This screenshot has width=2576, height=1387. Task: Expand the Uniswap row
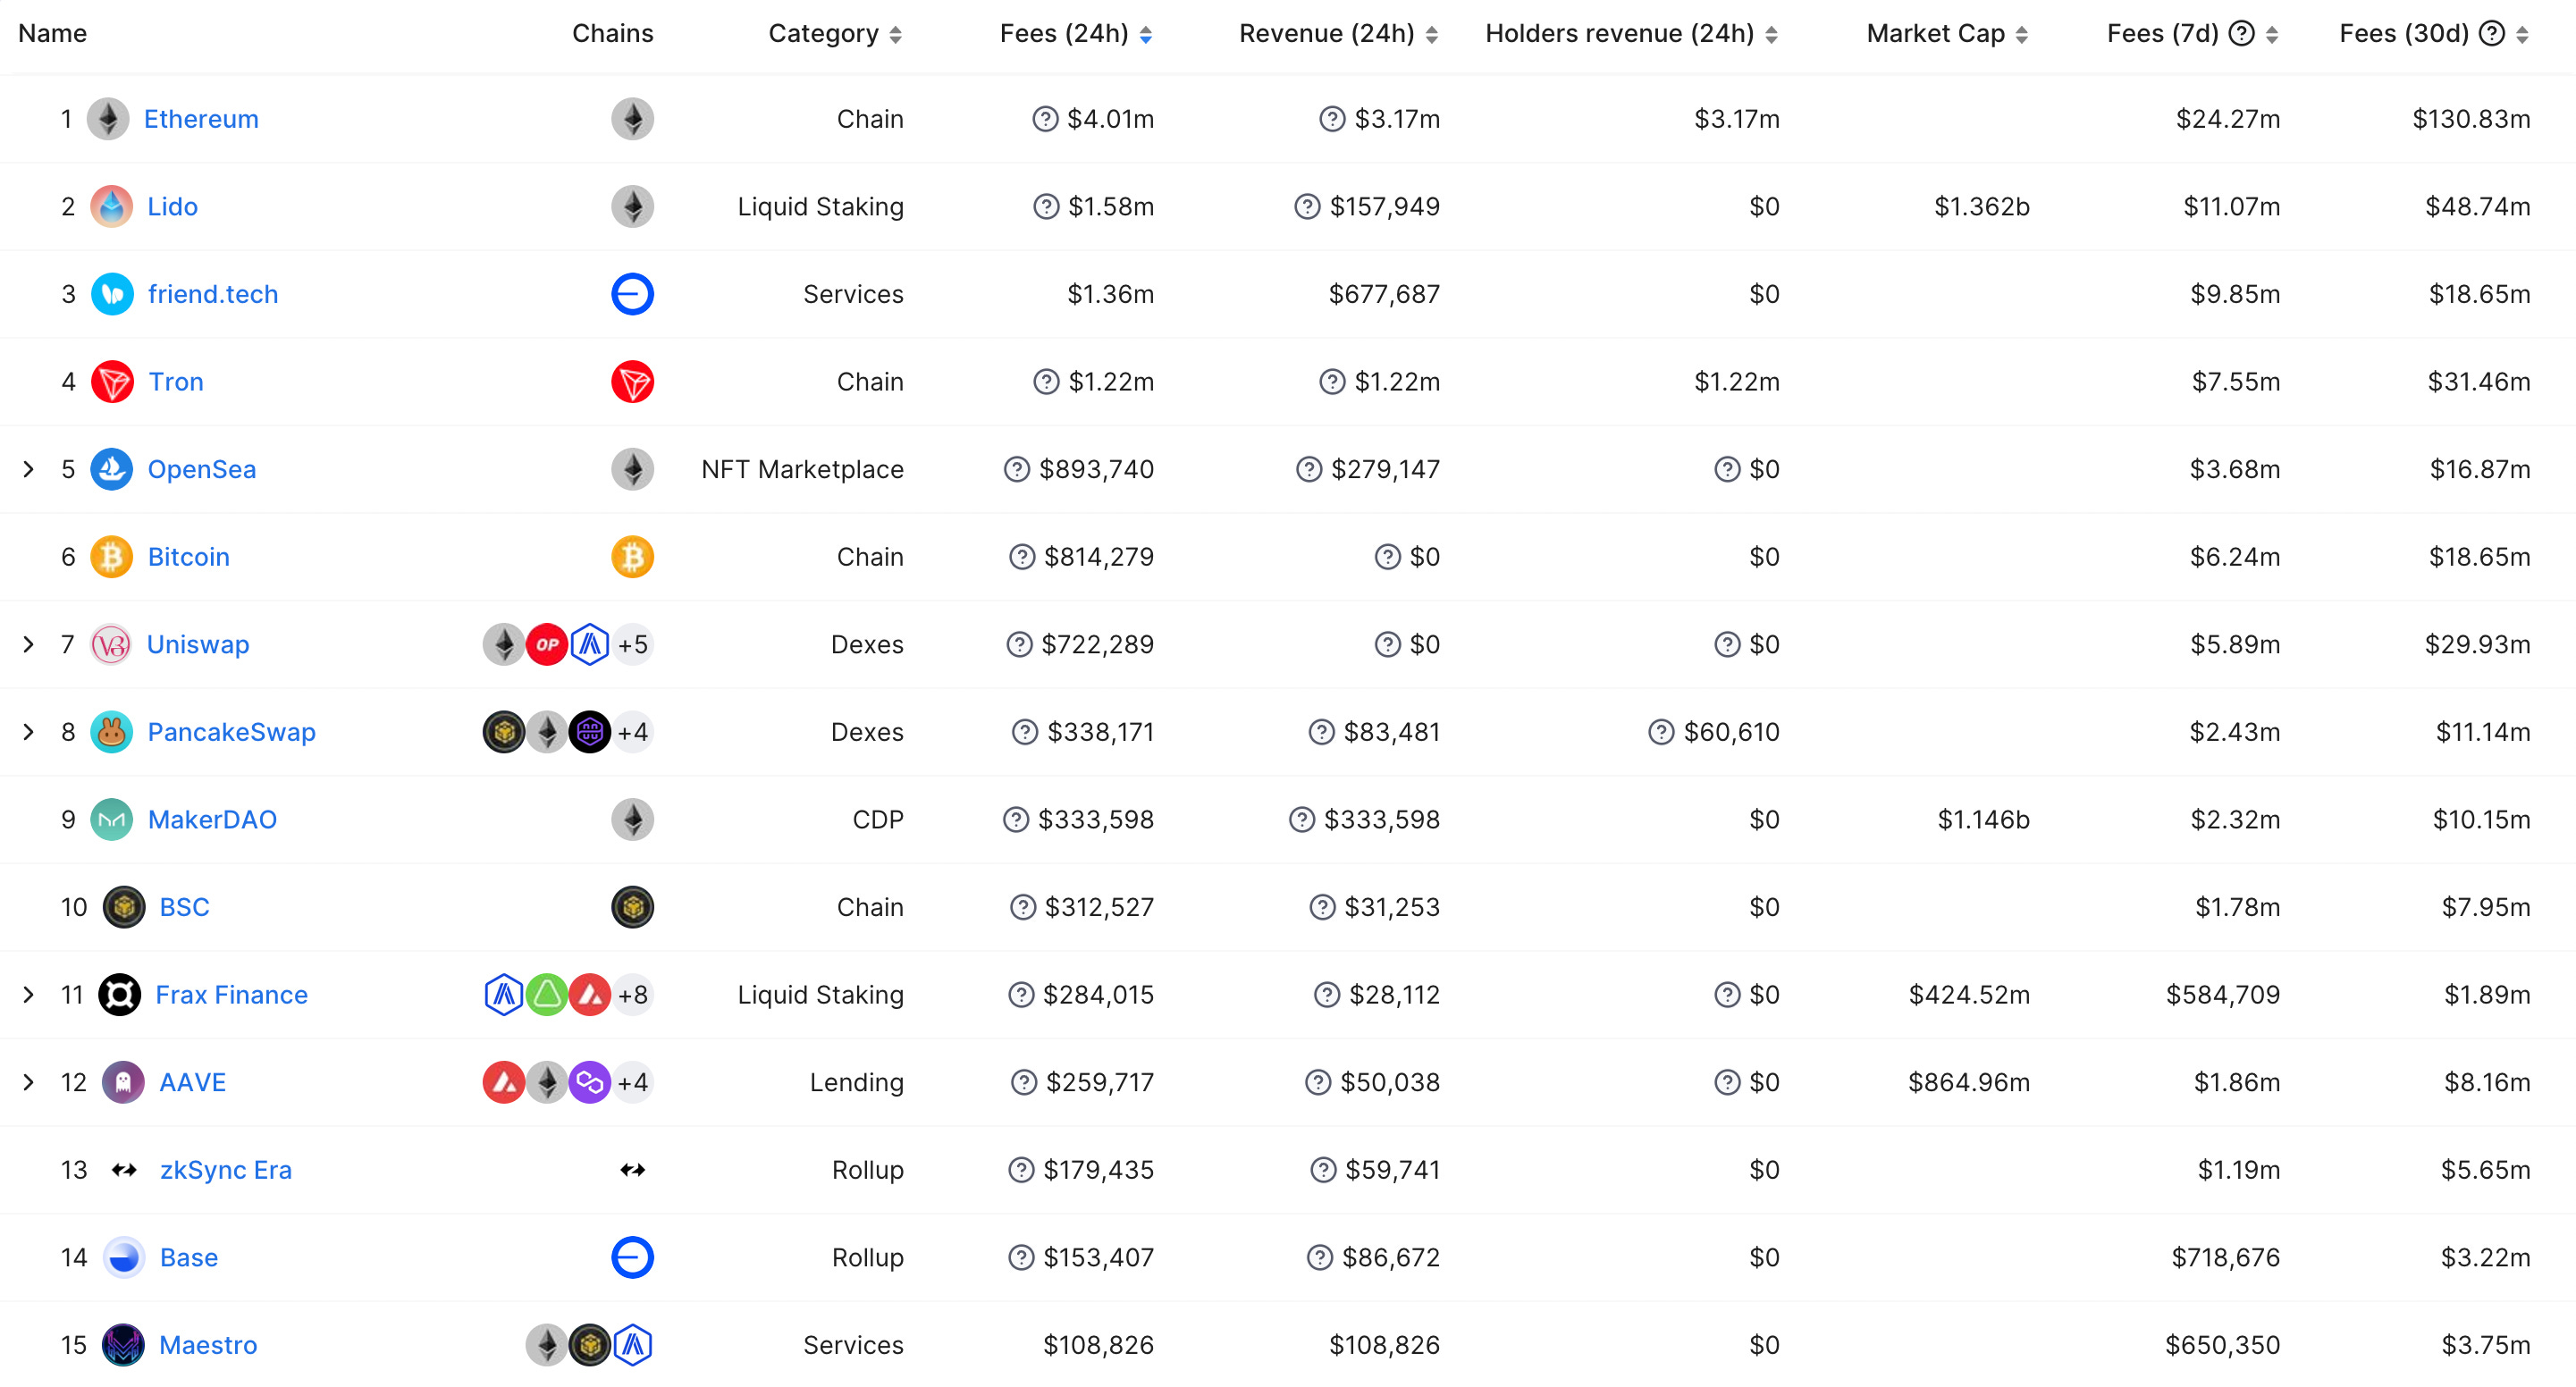(x=29, y=645)
